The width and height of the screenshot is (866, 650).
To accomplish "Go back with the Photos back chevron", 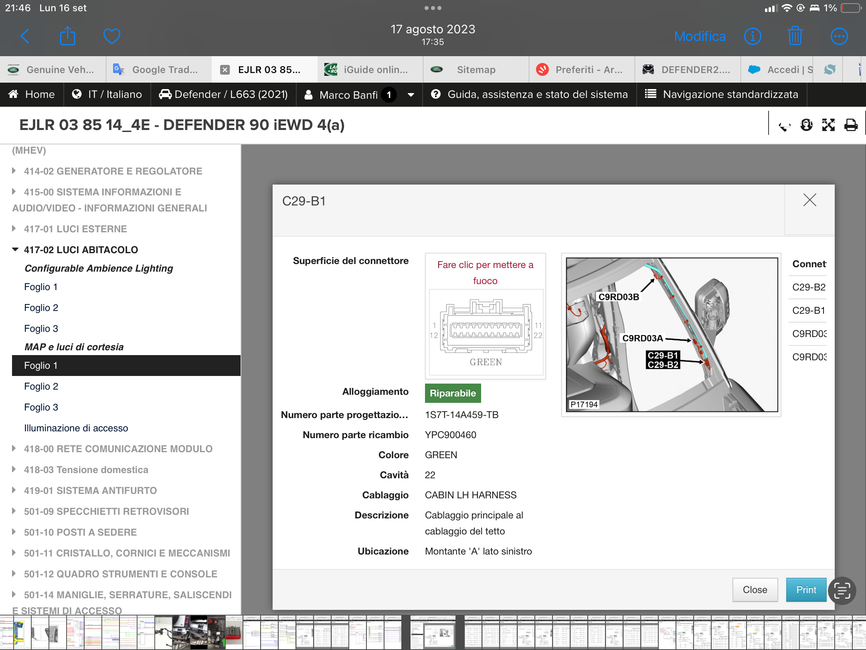I will [25, 36].
